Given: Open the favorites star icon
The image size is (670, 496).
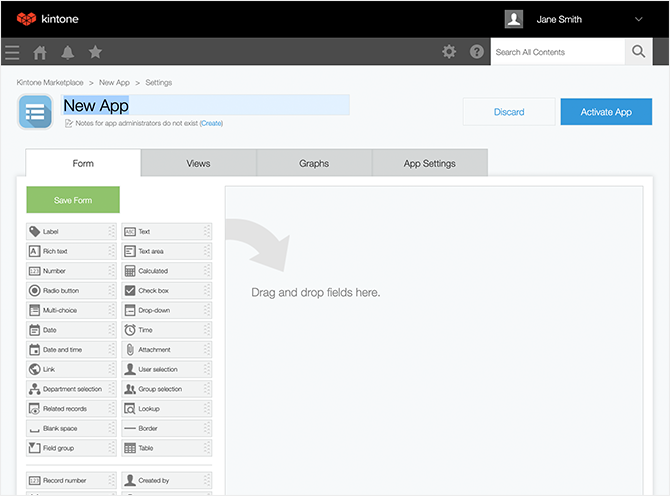Looking at the screenshot, I should pos(95,52).
